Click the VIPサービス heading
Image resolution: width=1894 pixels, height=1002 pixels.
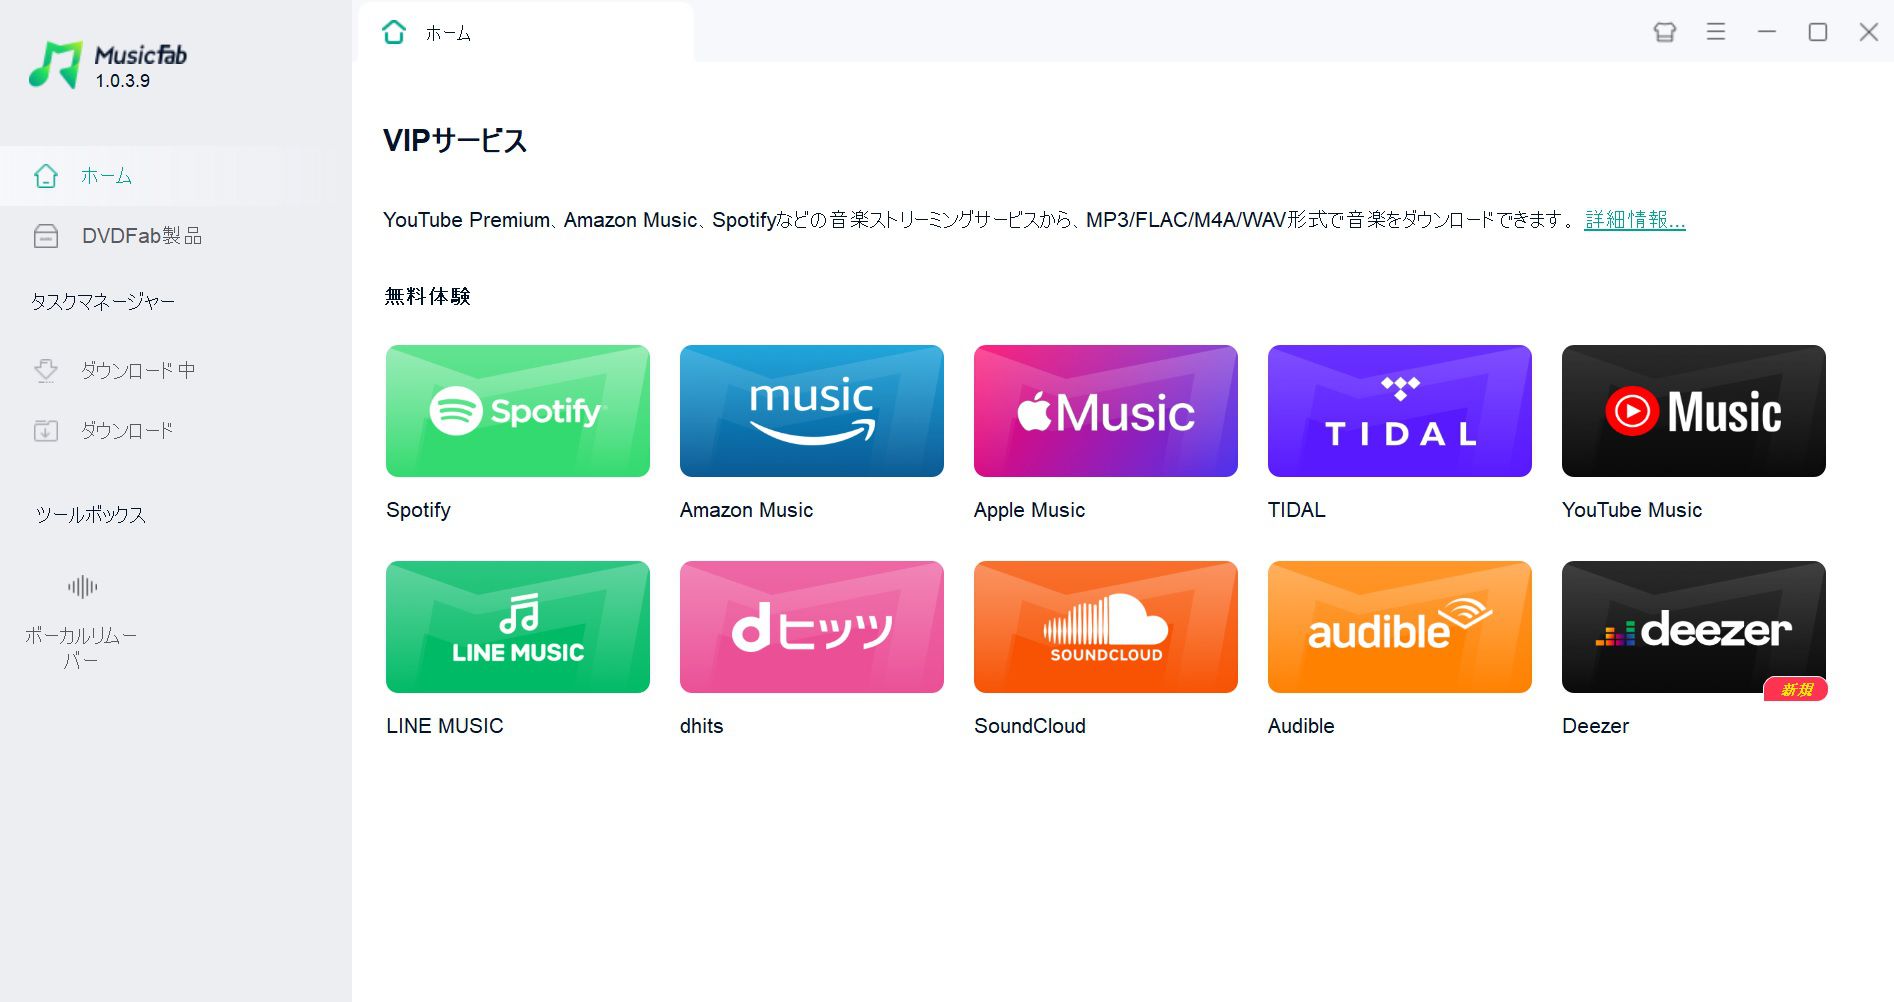pyautogui.click(x=455, y=141)
